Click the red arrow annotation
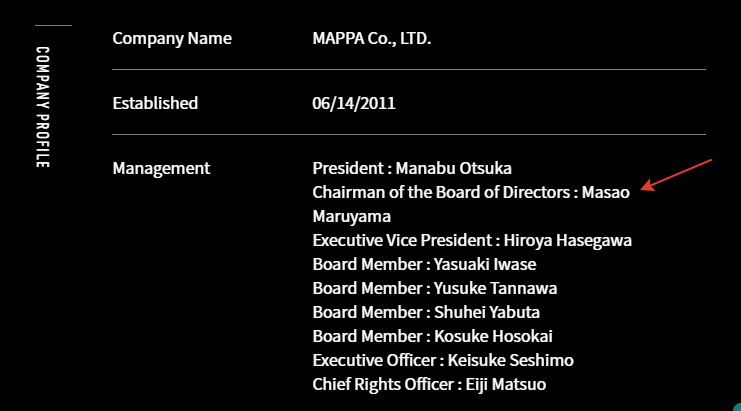This screenshot has height=411, width=741. (677, 174)
